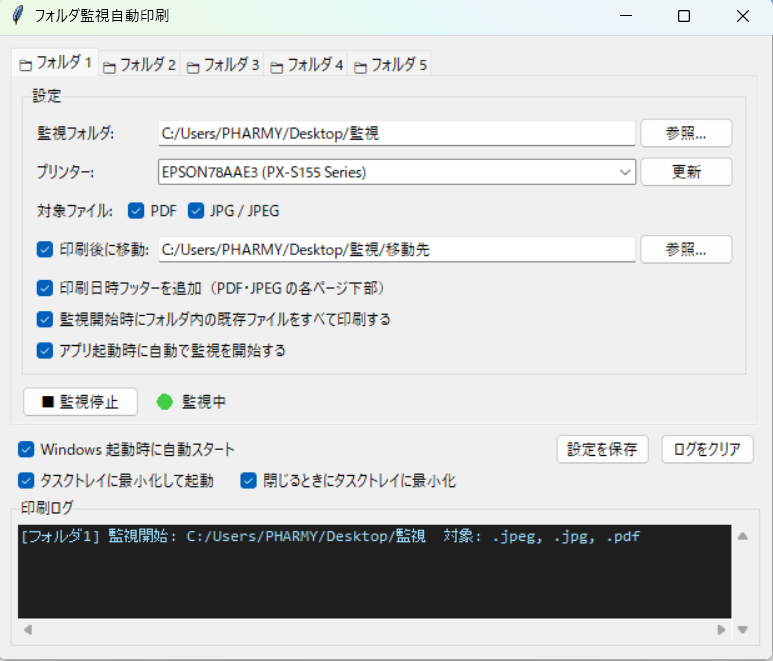Viewport: 773px width, 661px height.
Task: Click the green 監視中 status indicator dot
Action: pyautogui.click(x=165, y=402)
